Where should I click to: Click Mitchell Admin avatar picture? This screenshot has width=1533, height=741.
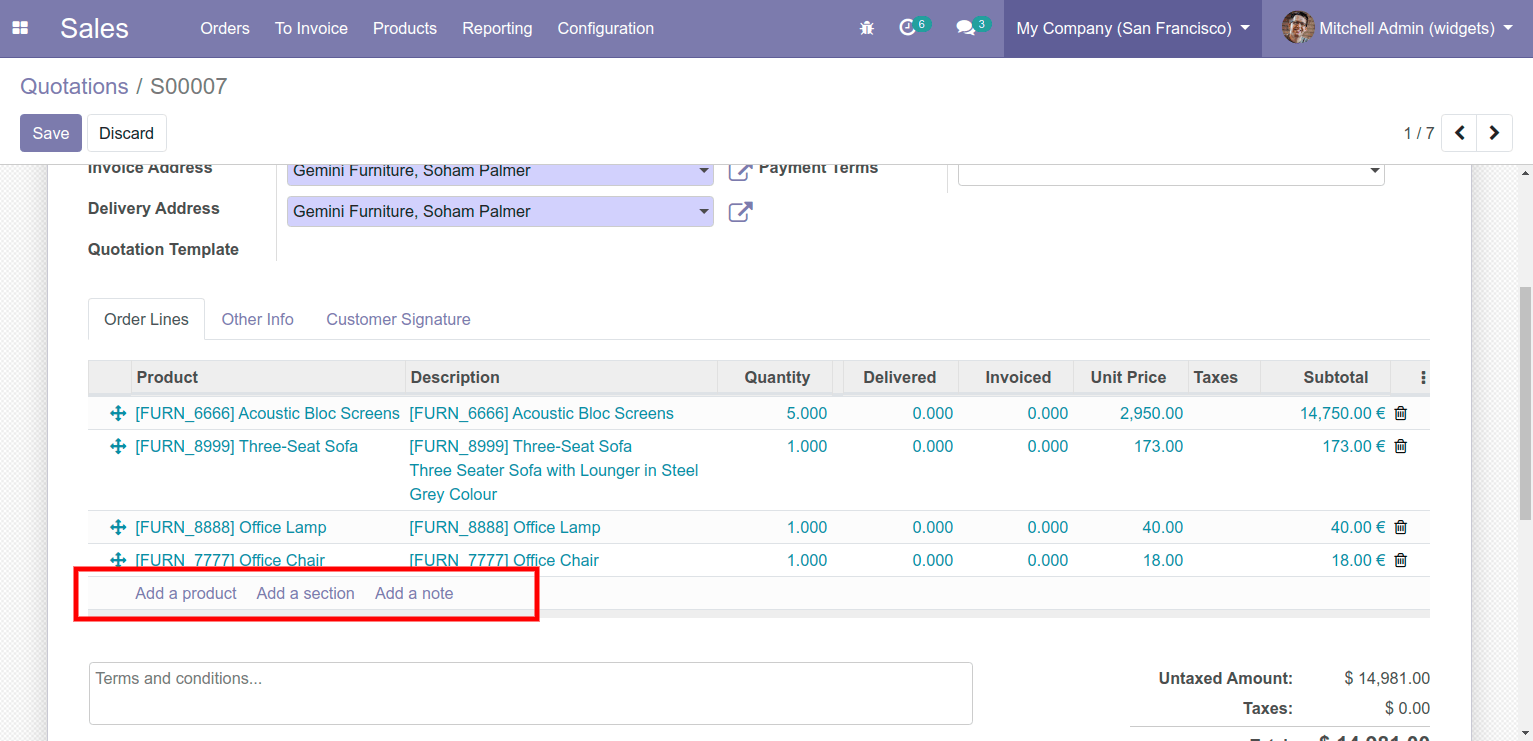(x=1298, y=28)
